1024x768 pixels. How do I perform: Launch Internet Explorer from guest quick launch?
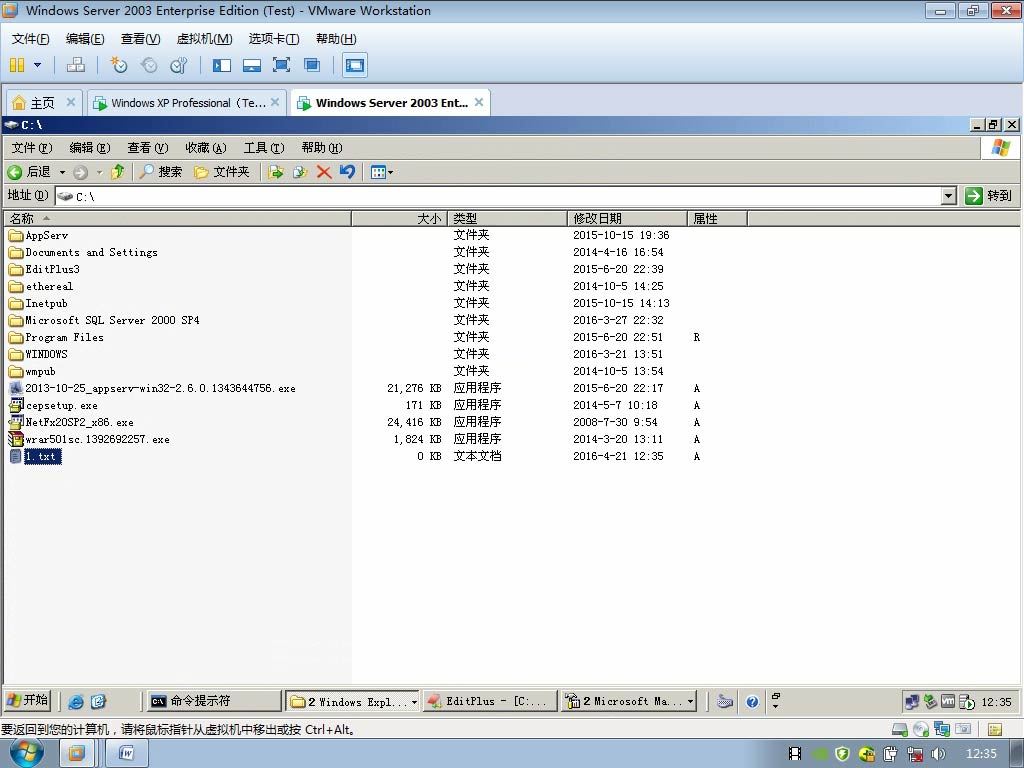tap(76, 701)
